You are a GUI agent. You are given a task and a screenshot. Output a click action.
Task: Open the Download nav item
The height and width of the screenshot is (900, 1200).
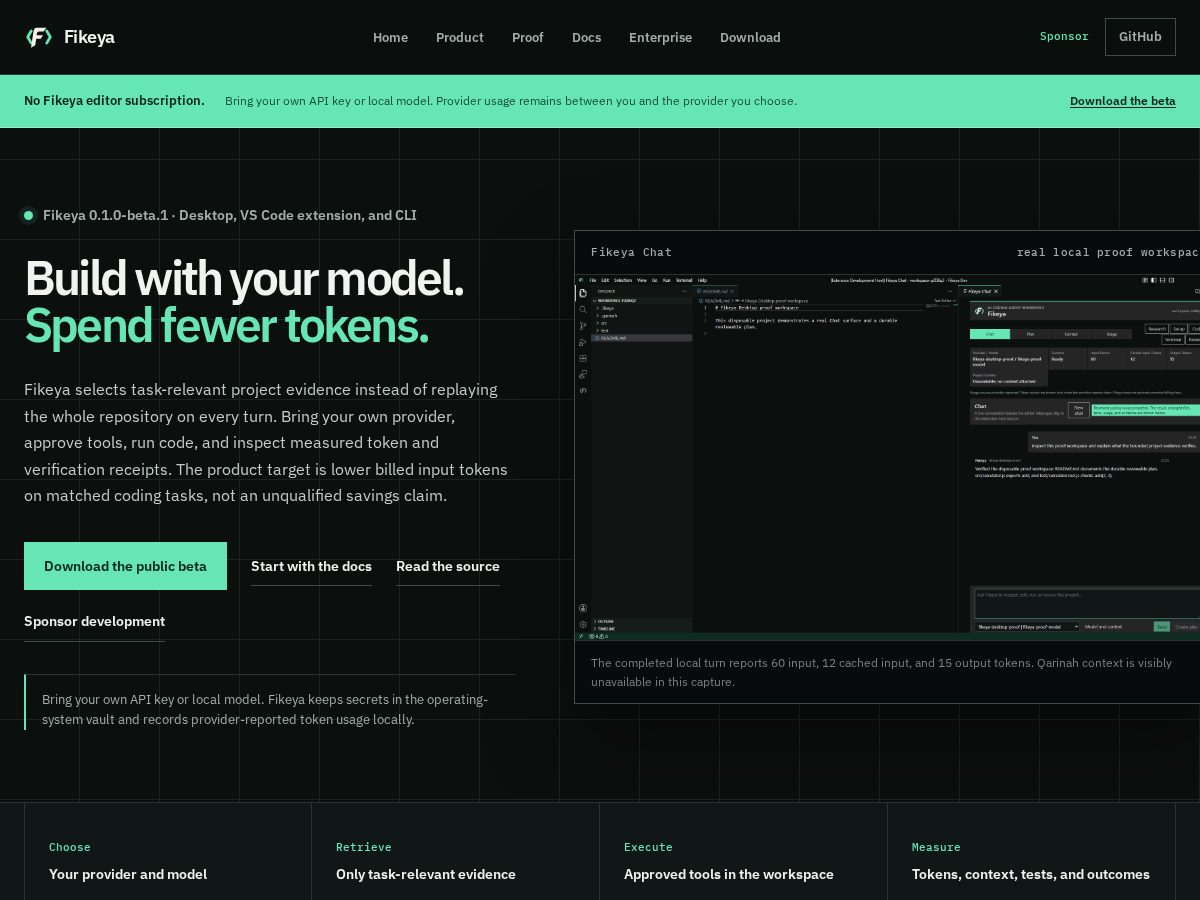pyautogui.click(x=750, y=37)
